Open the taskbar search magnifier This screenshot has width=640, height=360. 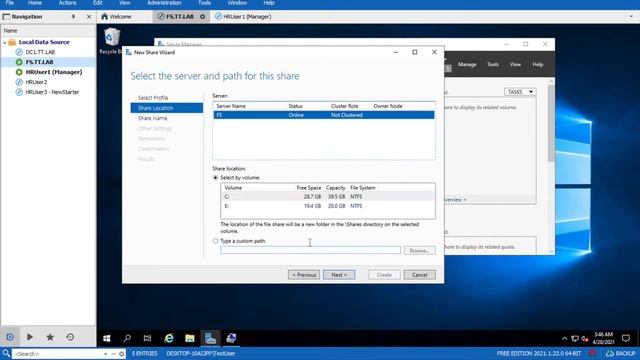tap(127, 338)
